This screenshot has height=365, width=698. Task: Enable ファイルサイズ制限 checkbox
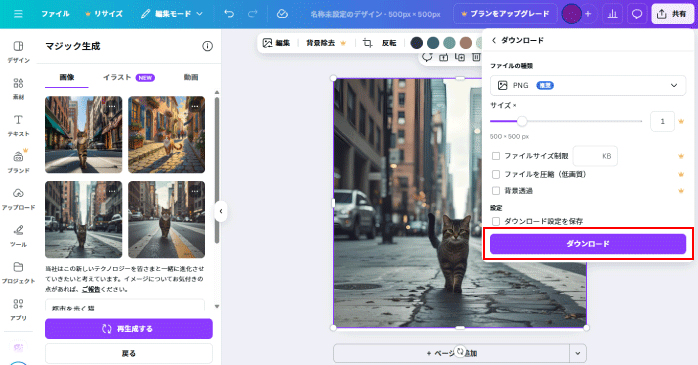[496, 156]
